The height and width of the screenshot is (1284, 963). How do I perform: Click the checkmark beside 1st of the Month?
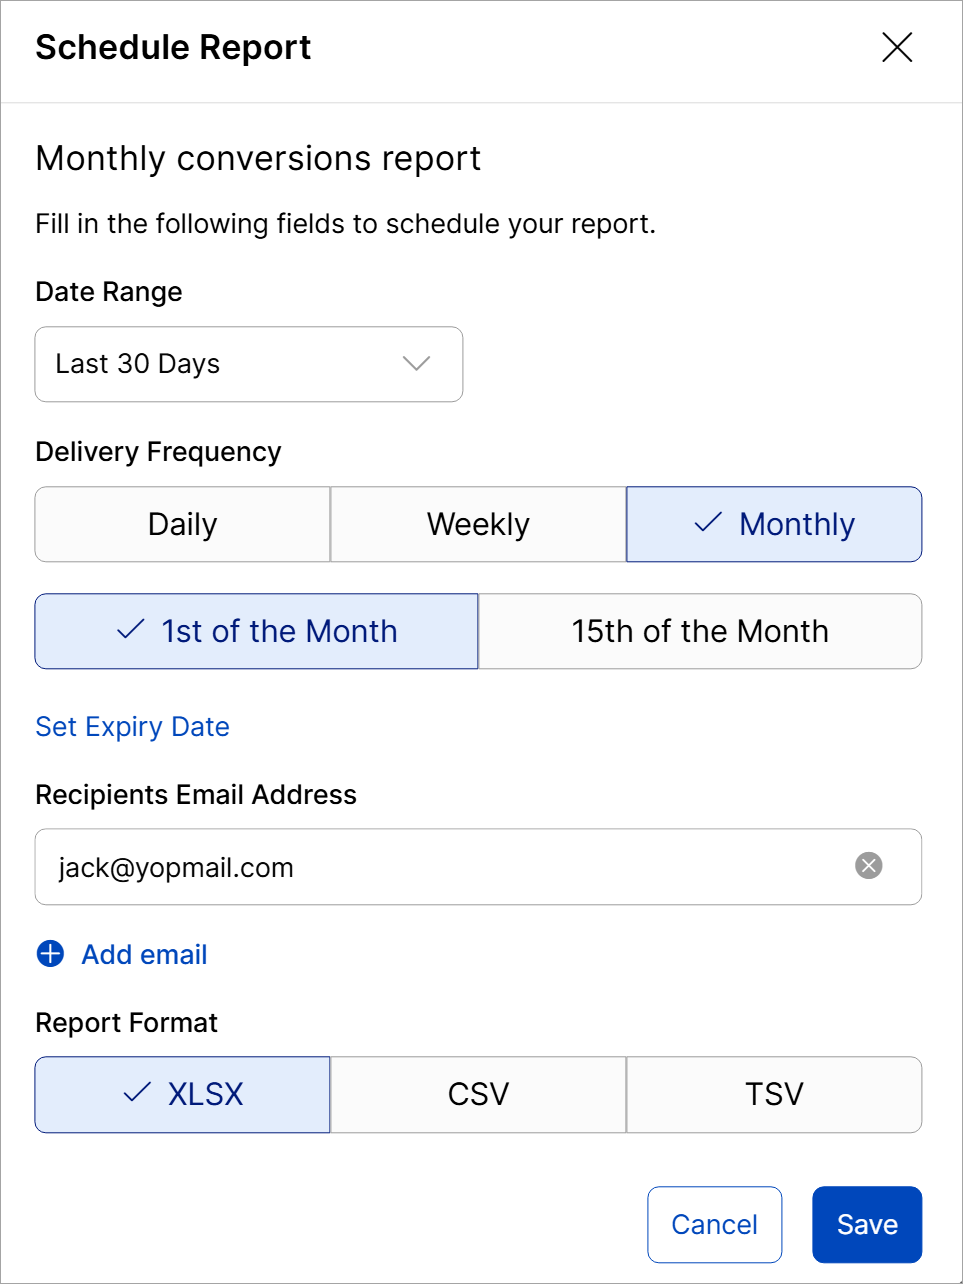[x=131, y=631]
